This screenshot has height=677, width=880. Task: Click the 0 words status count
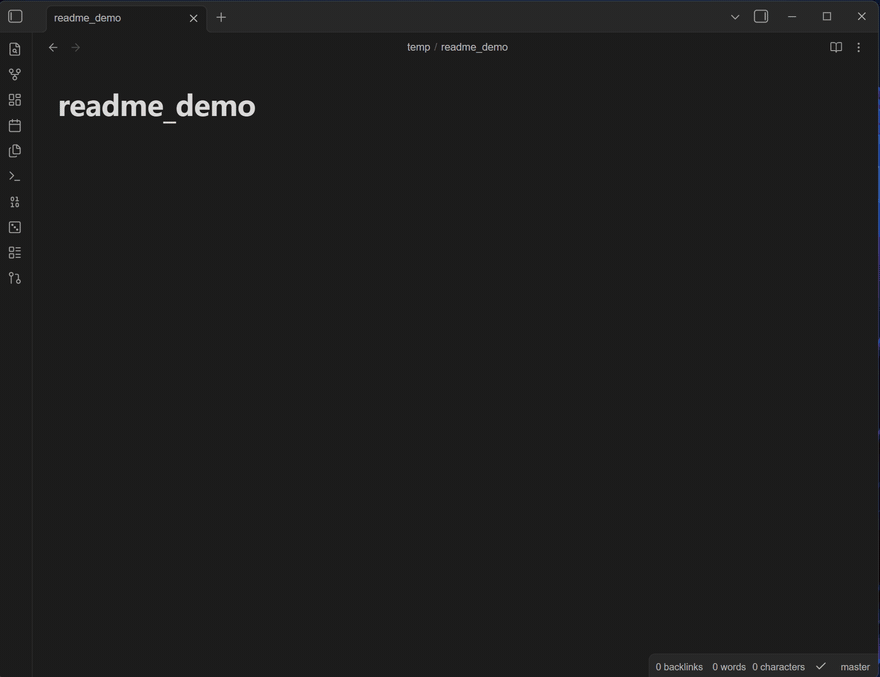[x=729, y=667]
